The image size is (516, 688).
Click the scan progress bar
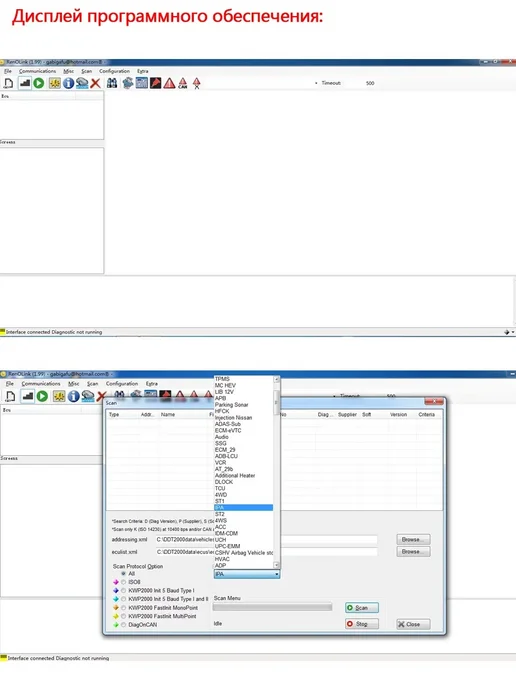[x=272, y=607]
